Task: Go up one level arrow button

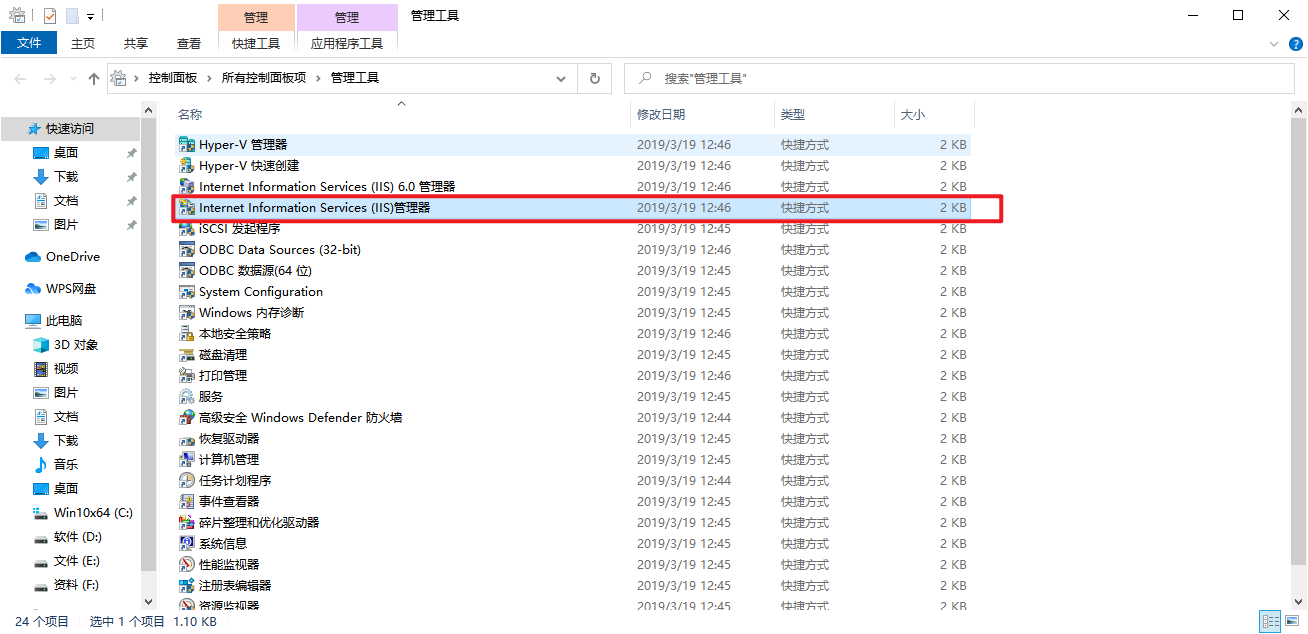Action: pyautogui.click(x=94, y=78)
